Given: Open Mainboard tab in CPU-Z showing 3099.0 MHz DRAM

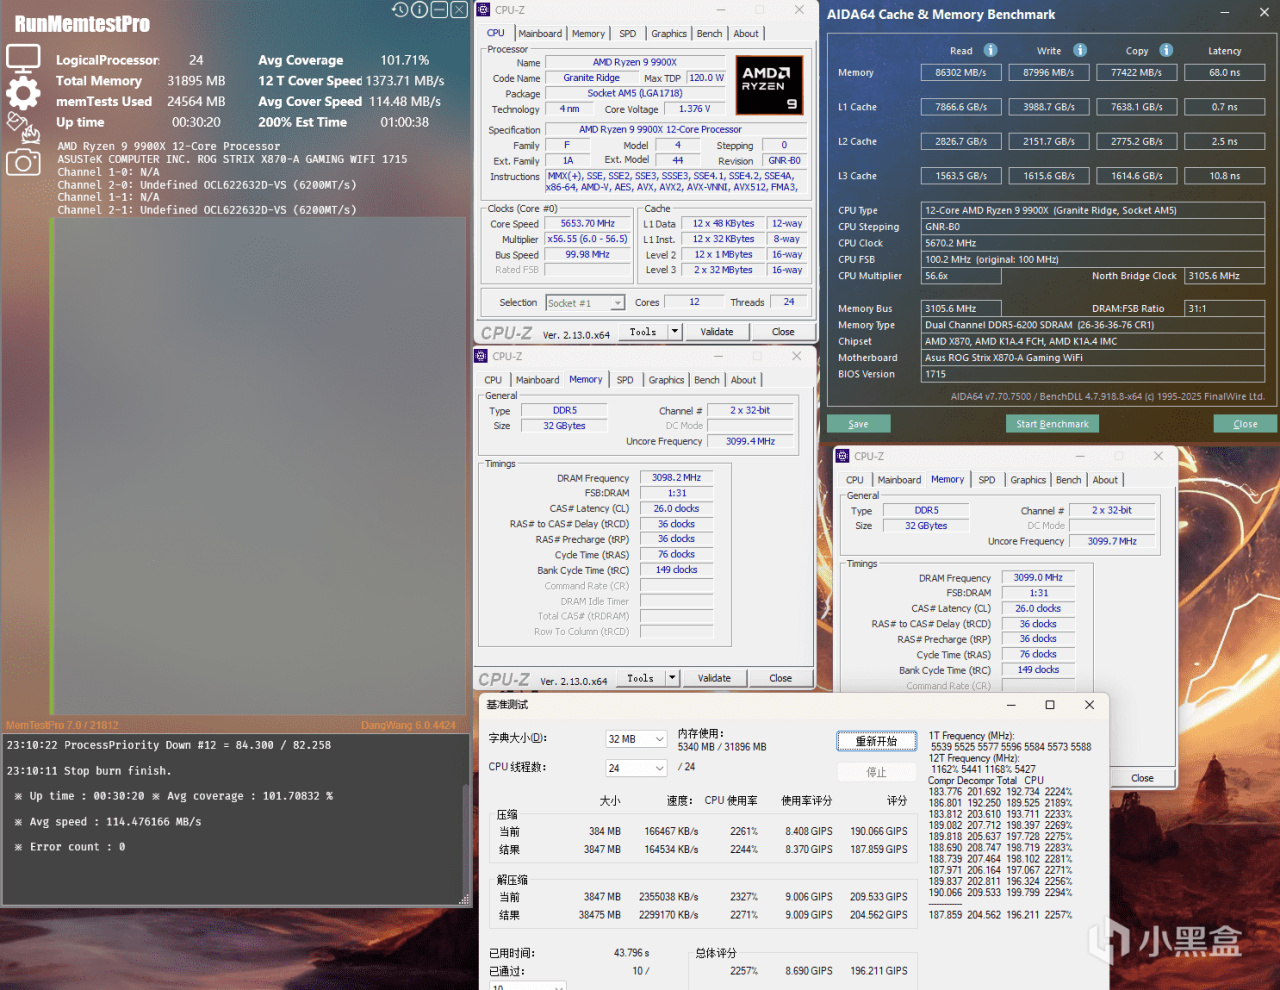Looking at the screenshot, I should (x=899, y=480).
